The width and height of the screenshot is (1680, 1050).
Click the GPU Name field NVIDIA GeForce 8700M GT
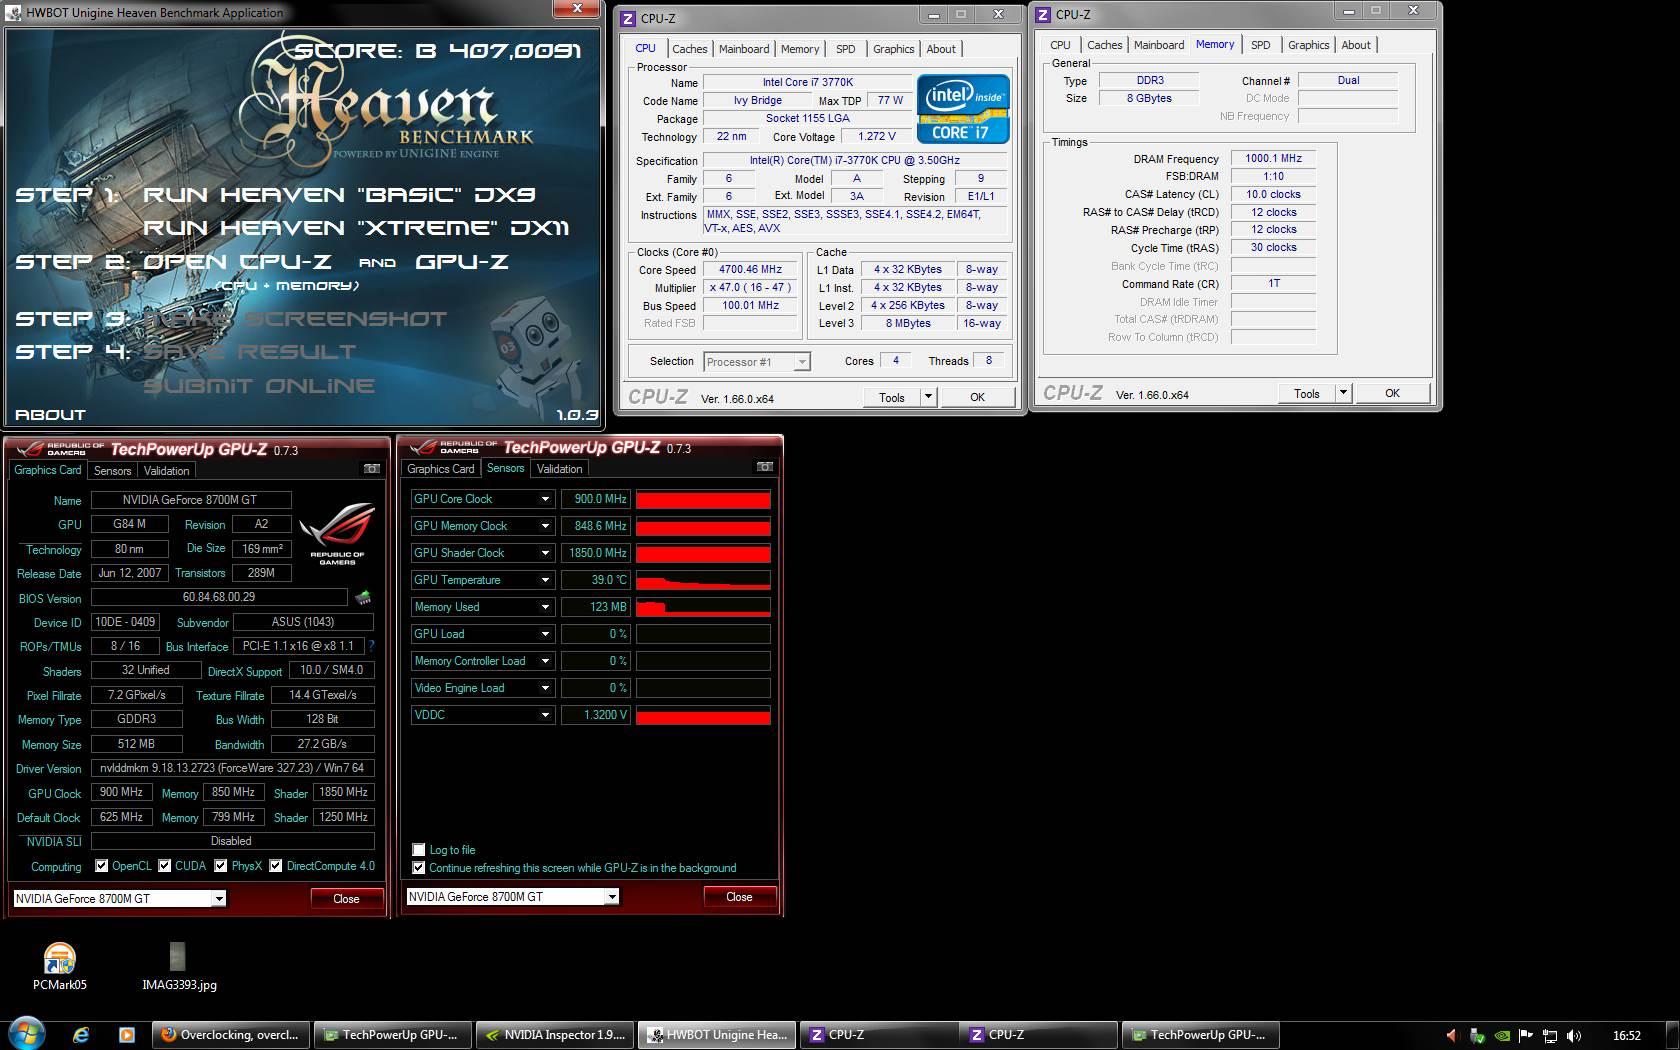pos(191,500)
